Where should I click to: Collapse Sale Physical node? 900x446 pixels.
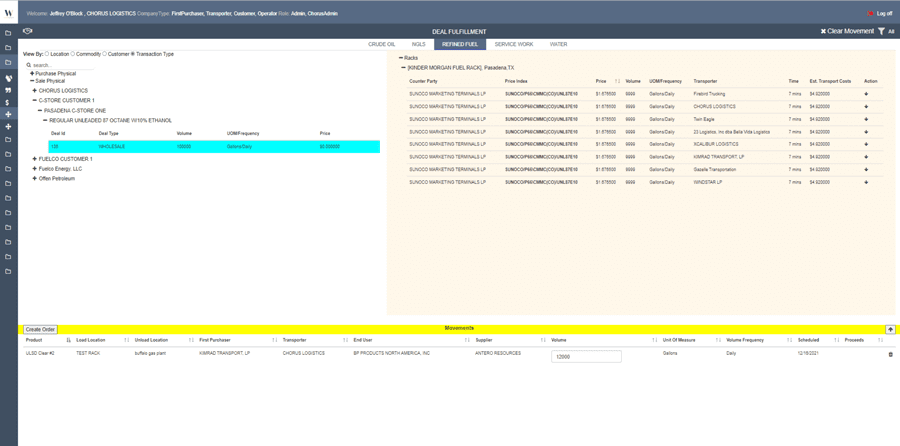click(32, 81)
